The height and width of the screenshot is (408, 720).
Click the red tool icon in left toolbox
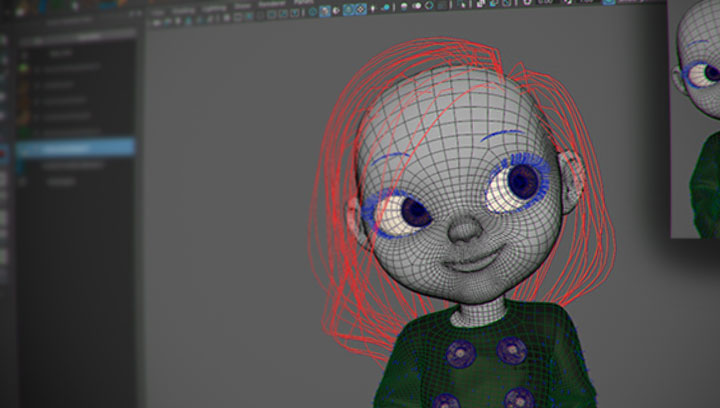pyautogui.click(x=3, y=153)
